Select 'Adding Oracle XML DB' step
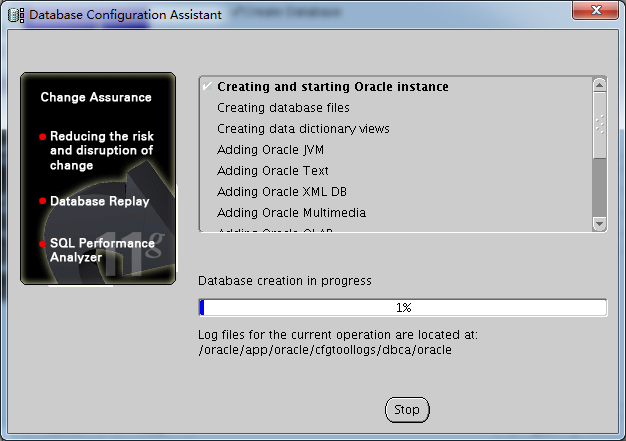Screen dimensions: 626x441 point(281,192)
